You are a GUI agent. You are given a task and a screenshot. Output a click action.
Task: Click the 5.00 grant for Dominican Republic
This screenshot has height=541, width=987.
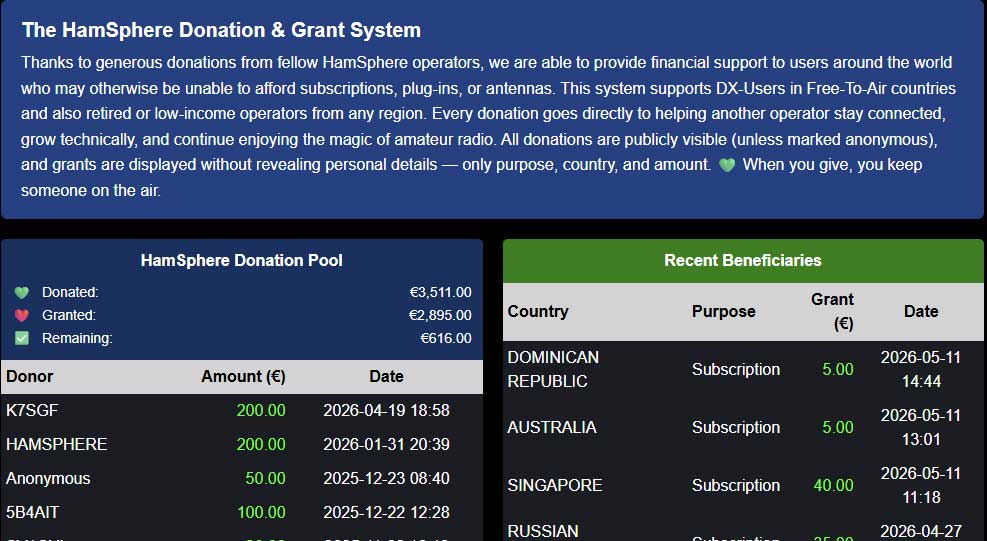coord(838,370)
